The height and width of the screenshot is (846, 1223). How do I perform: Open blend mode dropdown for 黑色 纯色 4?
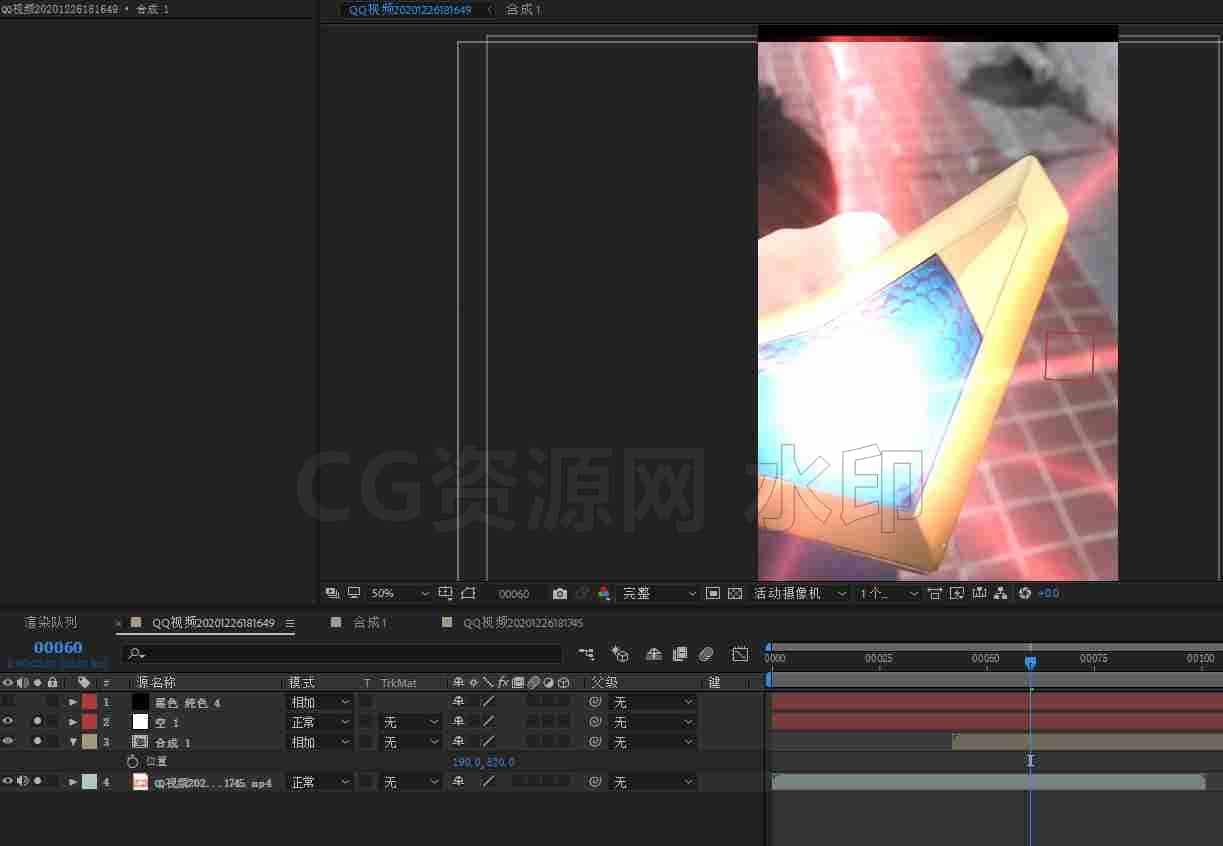click(320, 702)
